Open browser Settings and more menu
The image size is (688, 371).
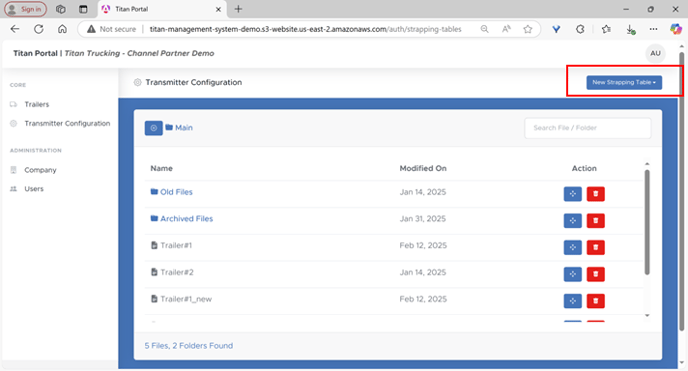point(653,29)
